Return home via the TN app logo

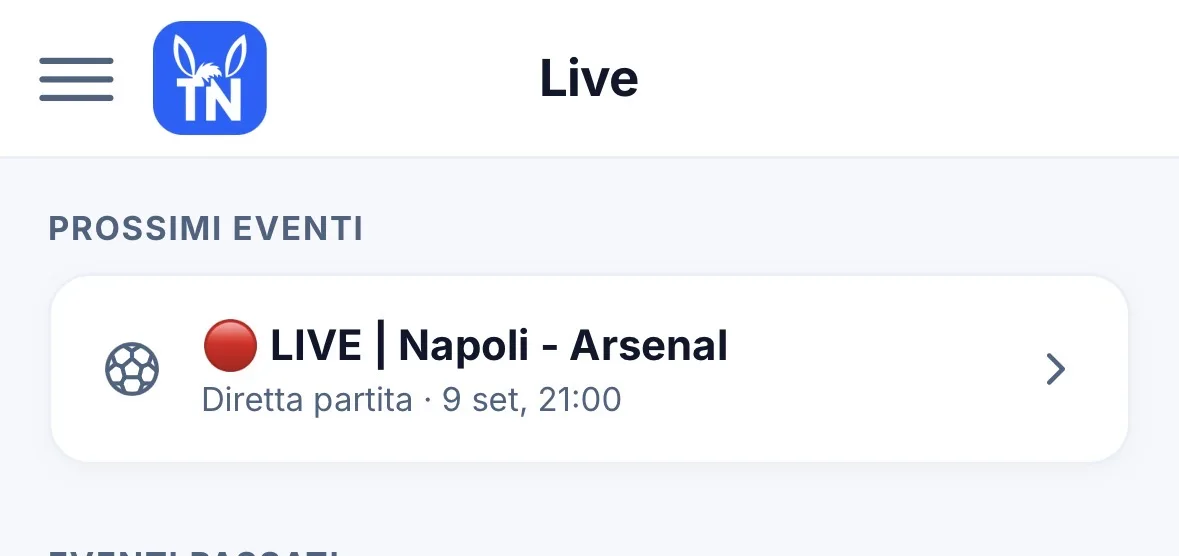point(210,78)
